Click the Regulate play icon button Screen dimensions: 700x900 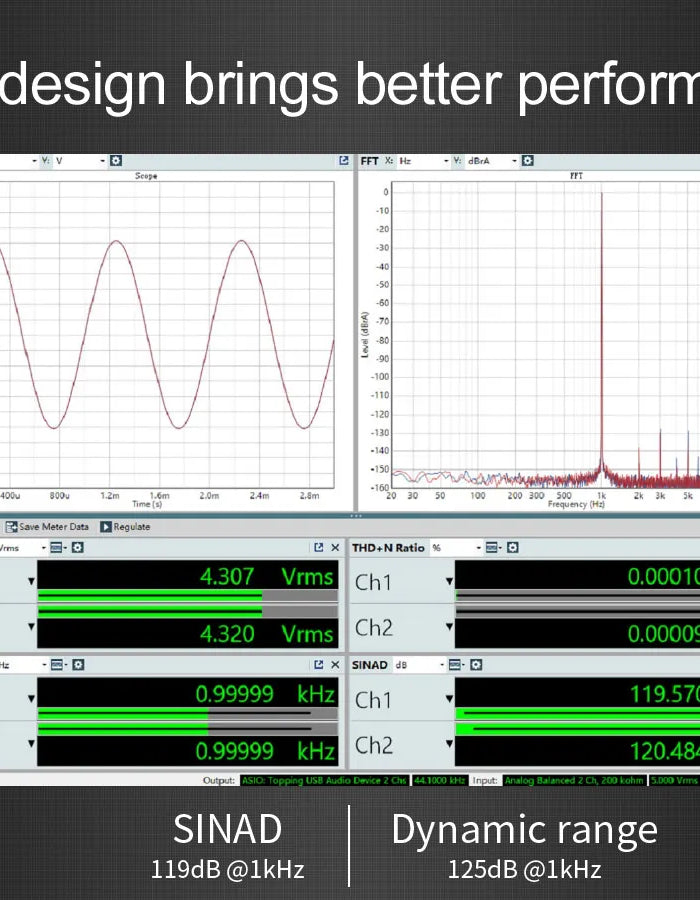coord(105,527)
